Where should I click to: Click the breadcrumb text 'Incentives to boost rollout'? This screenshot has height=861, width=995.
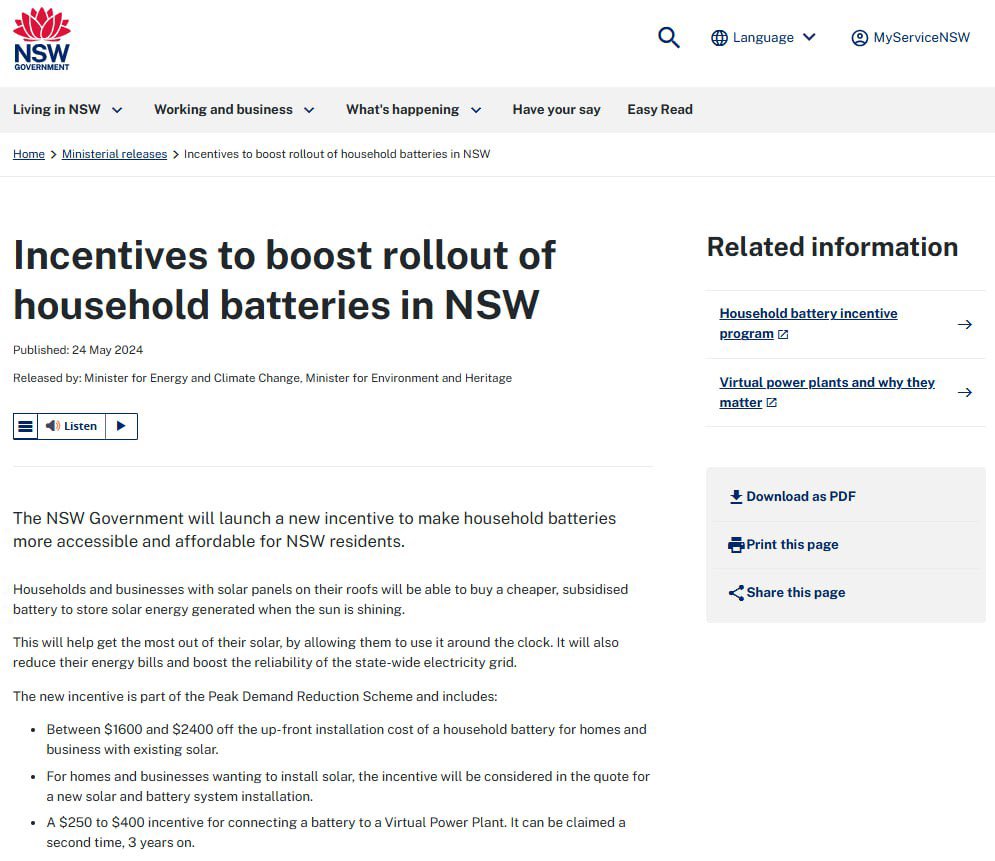tap(336, 154)
